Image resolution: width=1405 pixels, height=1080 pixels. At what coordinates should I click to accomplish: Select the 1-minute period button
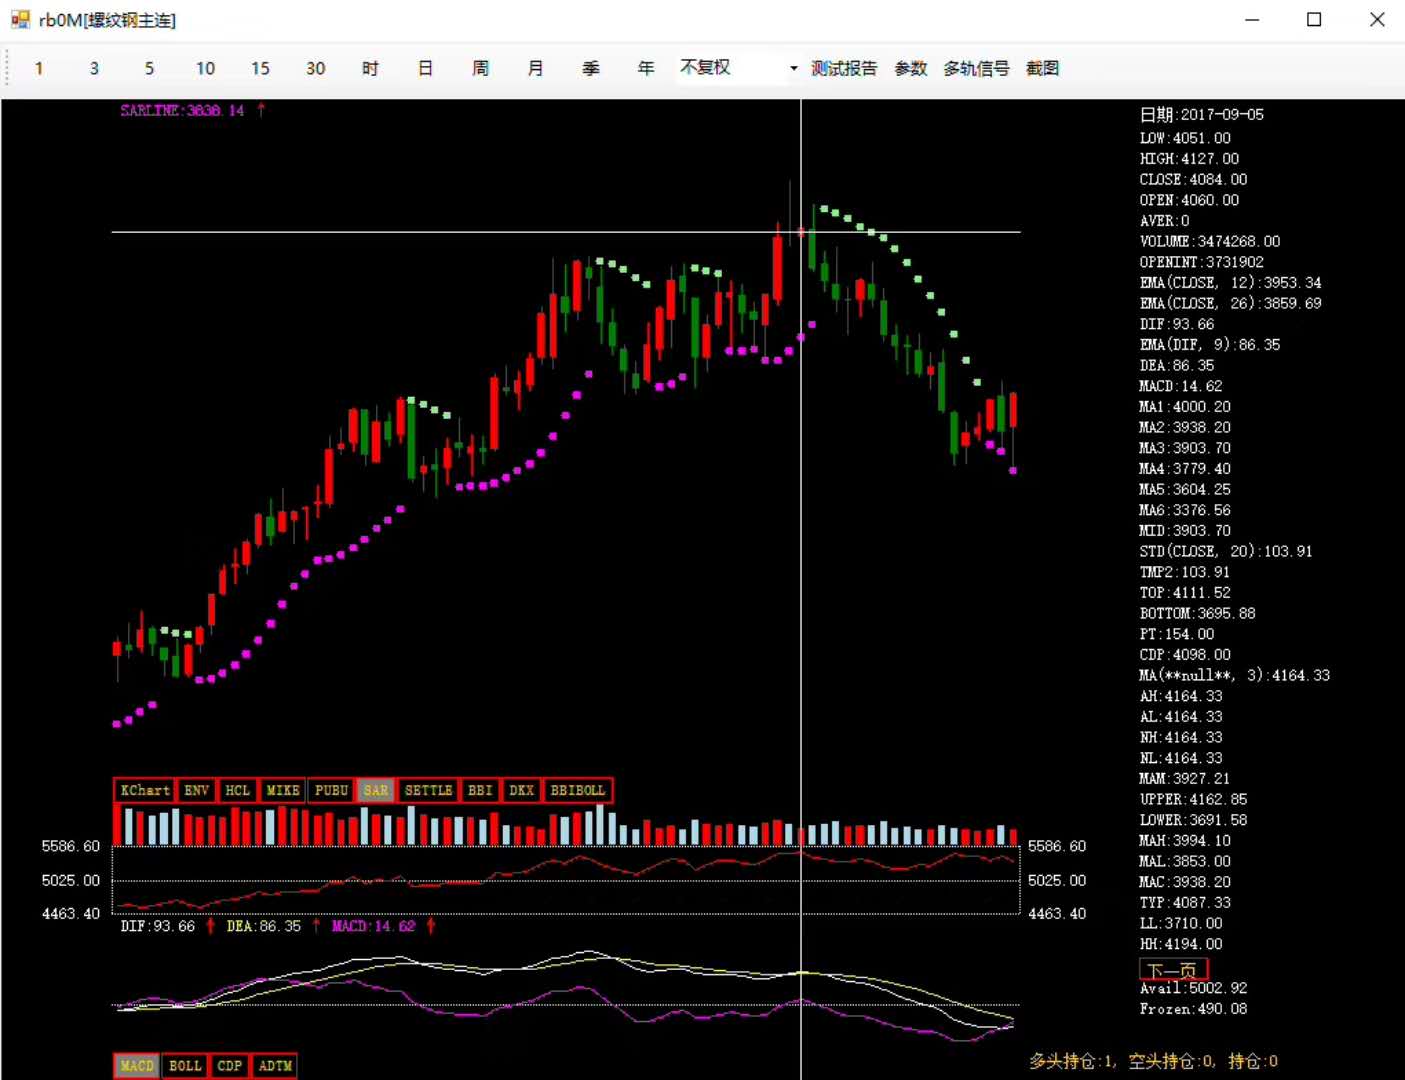point(39,68)
